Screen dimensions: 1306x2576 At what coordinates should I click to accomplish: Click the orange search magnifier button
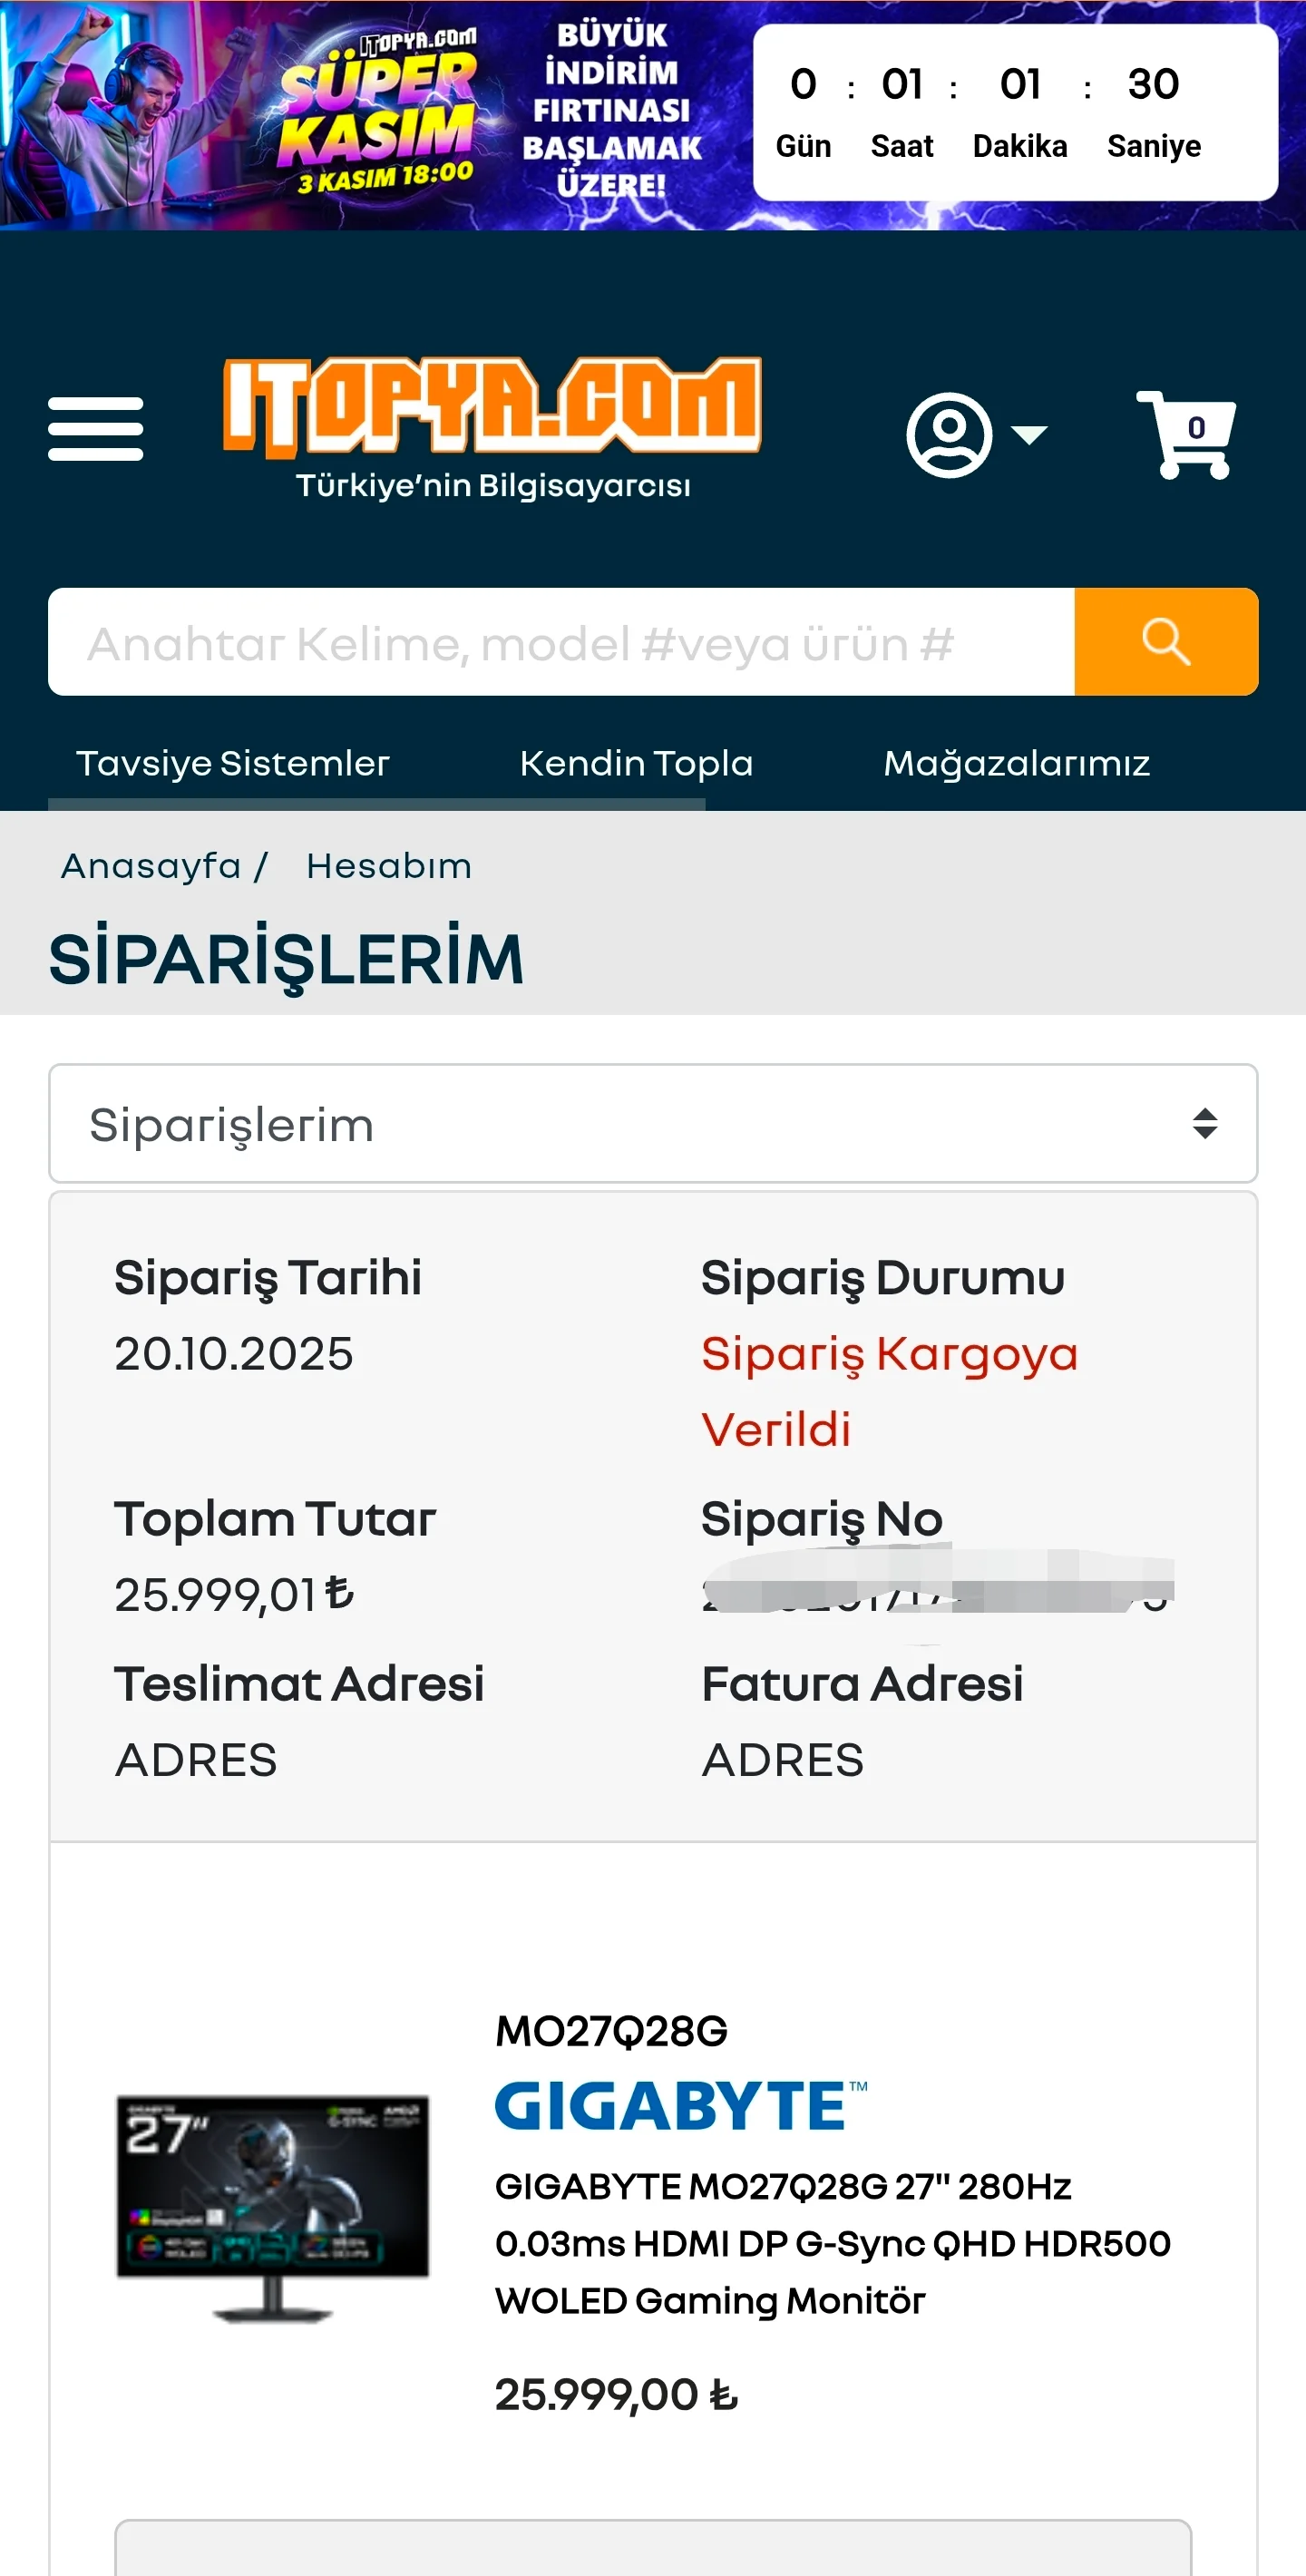[1165, 642]
